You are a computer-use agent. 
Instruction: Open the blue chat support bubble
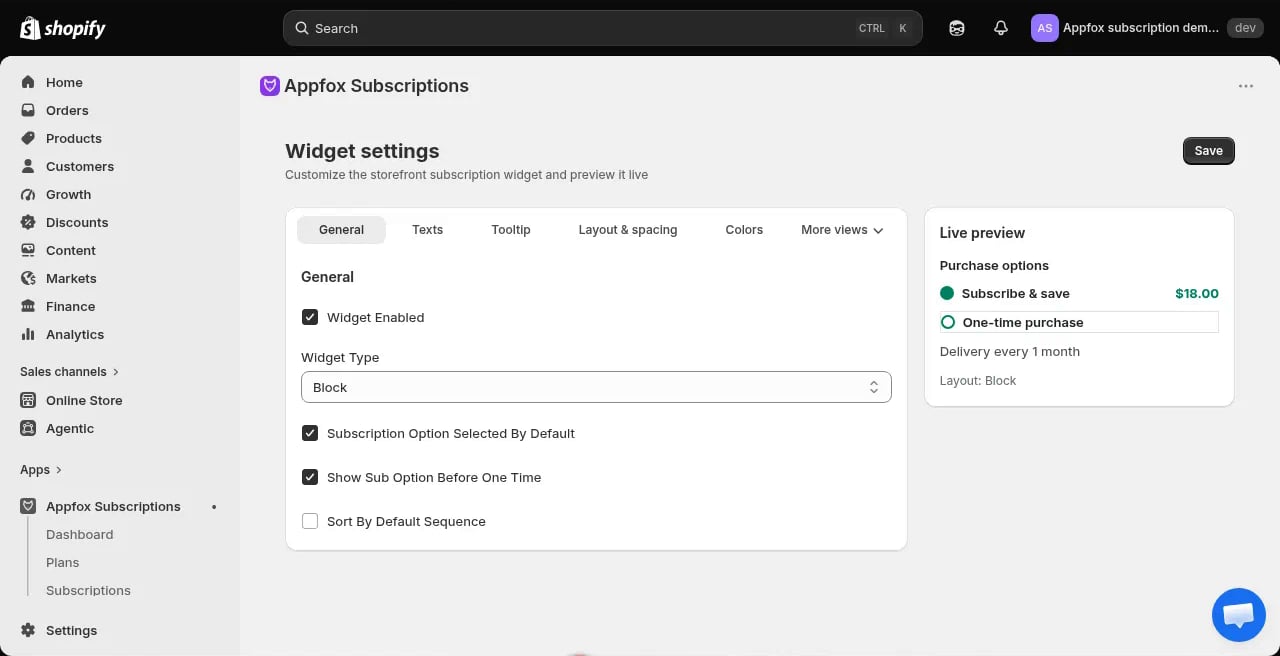click(x=1238, y=614)
